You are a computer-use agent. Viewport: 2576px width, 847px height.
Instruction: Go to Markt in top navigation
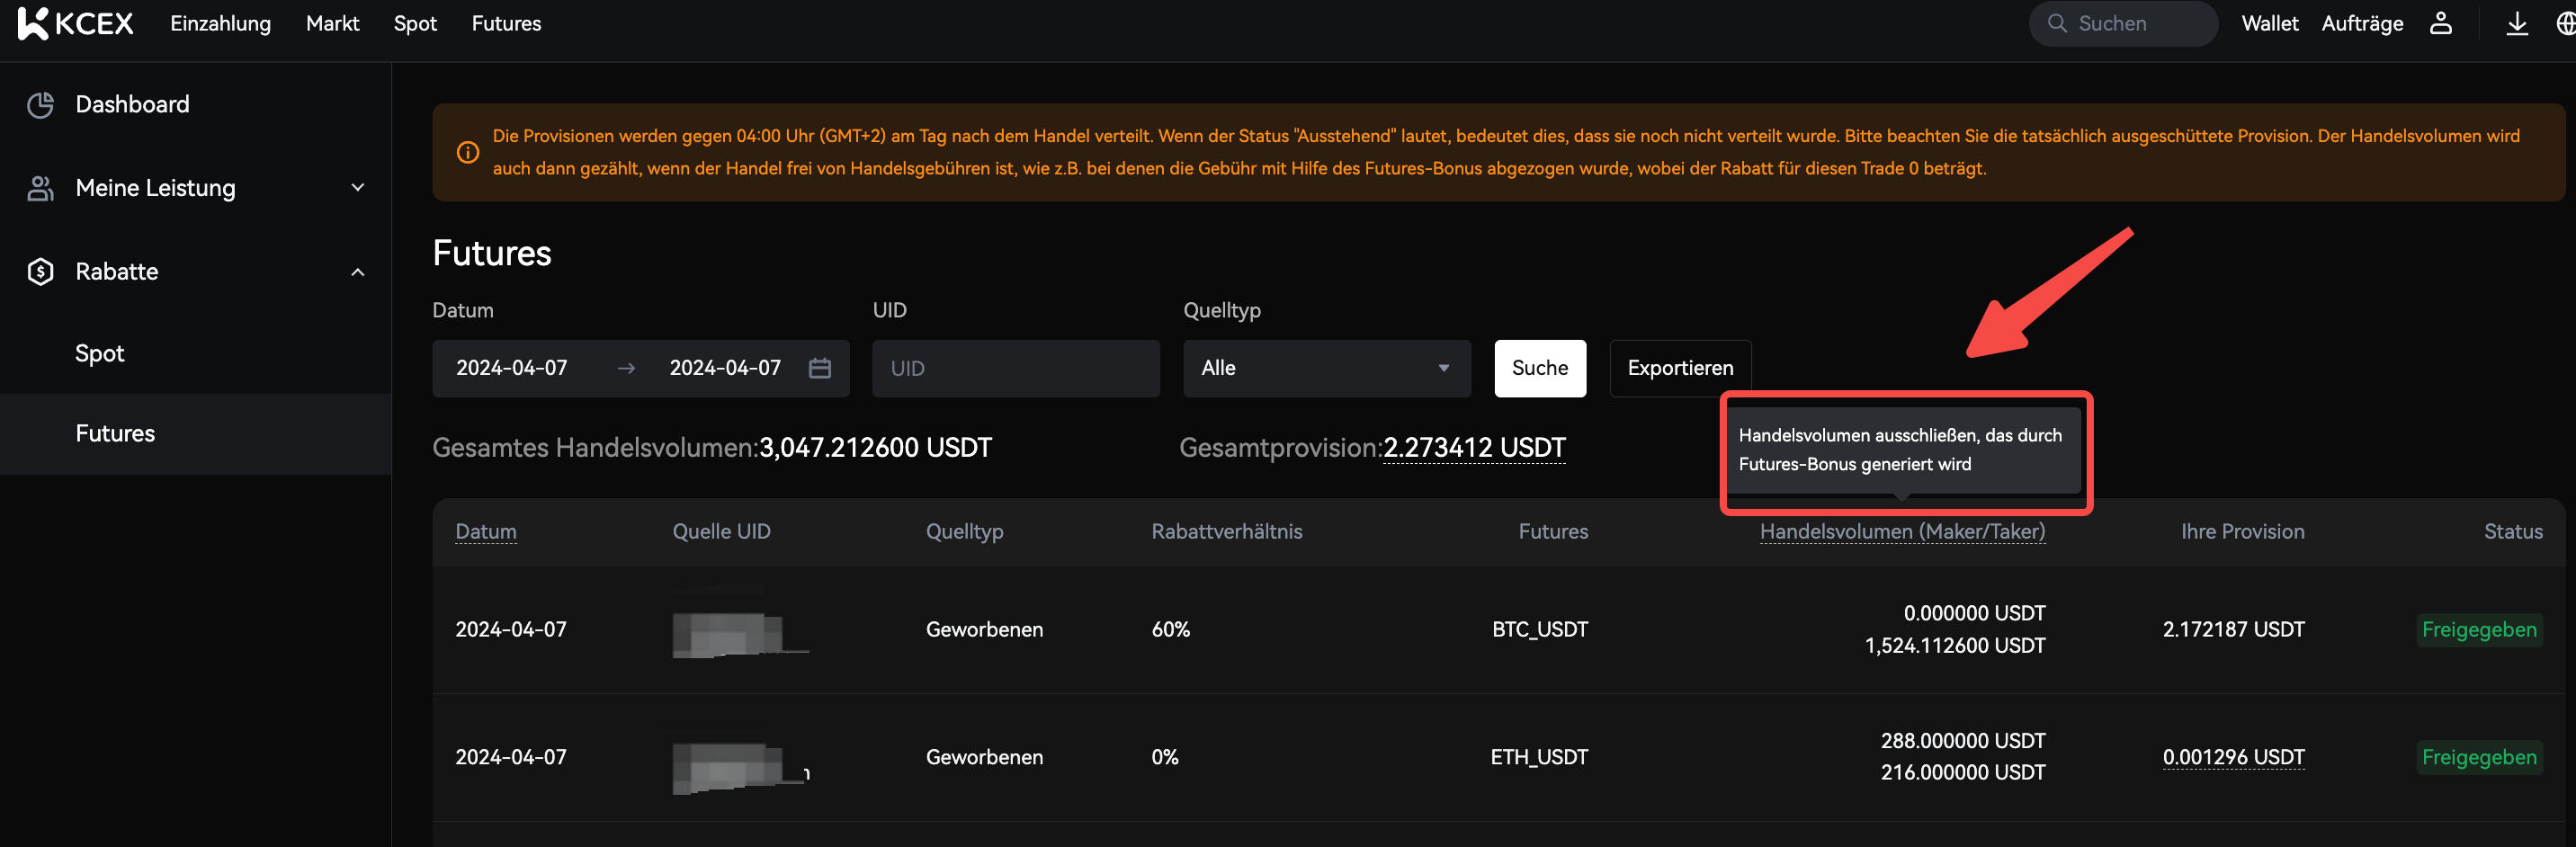coord(332,23)
